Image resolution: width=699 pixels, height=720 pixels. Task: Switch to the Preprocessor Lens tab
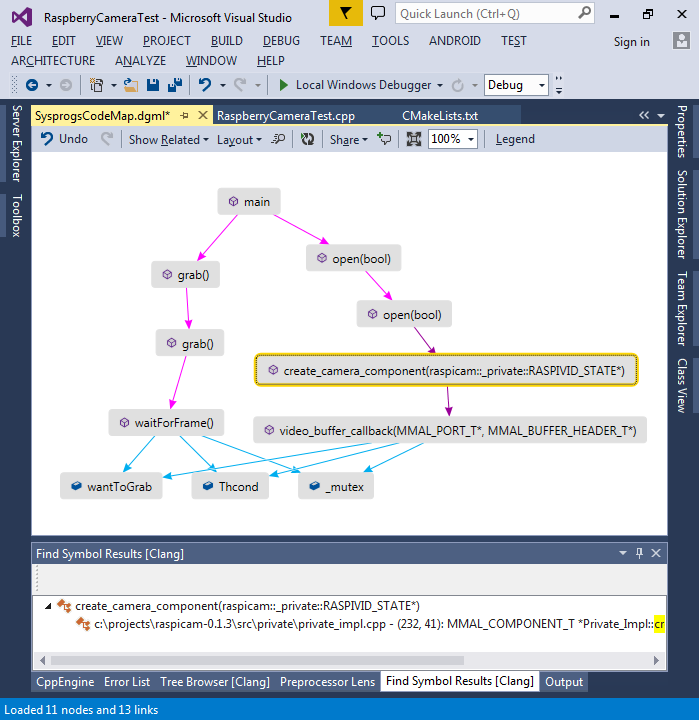click(327, 682)
